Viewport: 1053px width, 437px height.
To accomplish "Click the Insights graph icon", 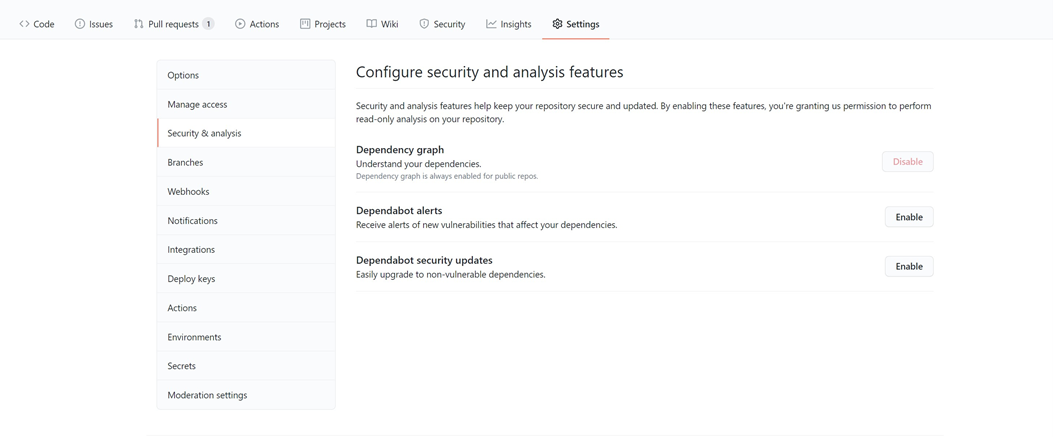I will [491, 24].
